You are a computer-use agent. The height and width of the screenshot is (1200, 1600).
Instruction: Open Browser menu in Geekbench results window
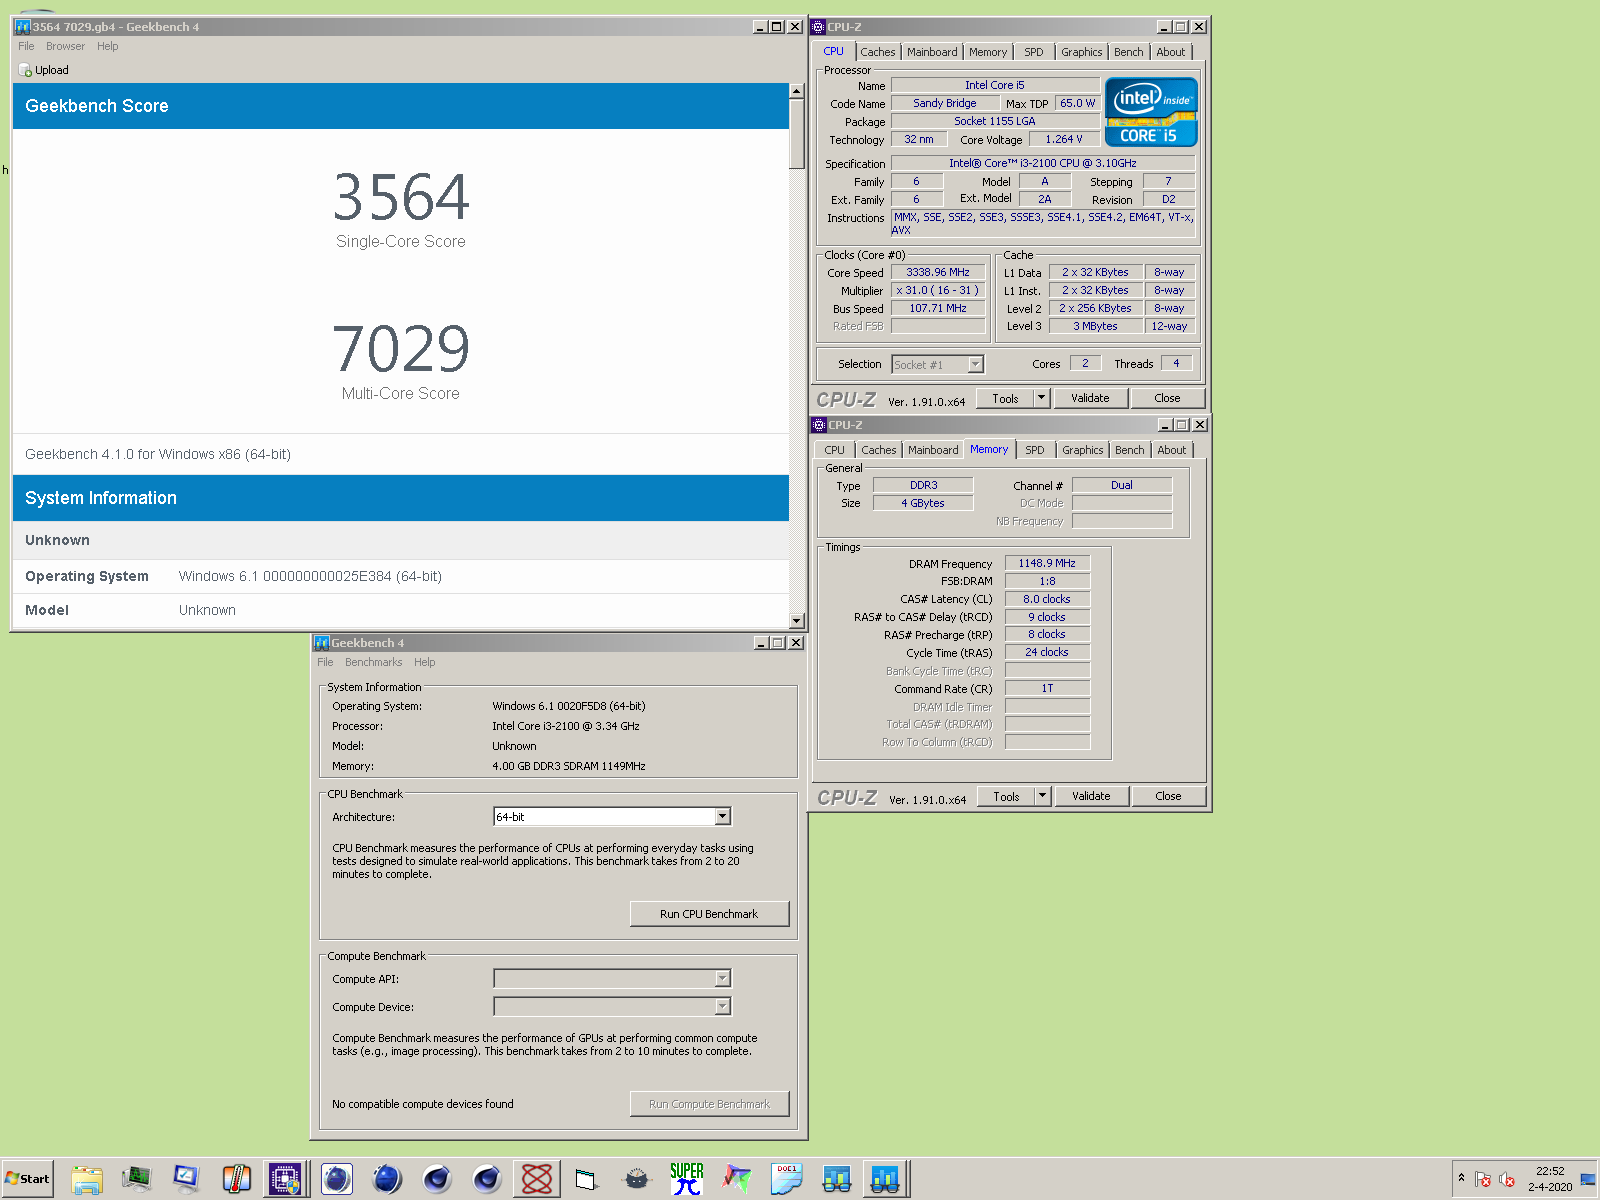pos(65,46)
